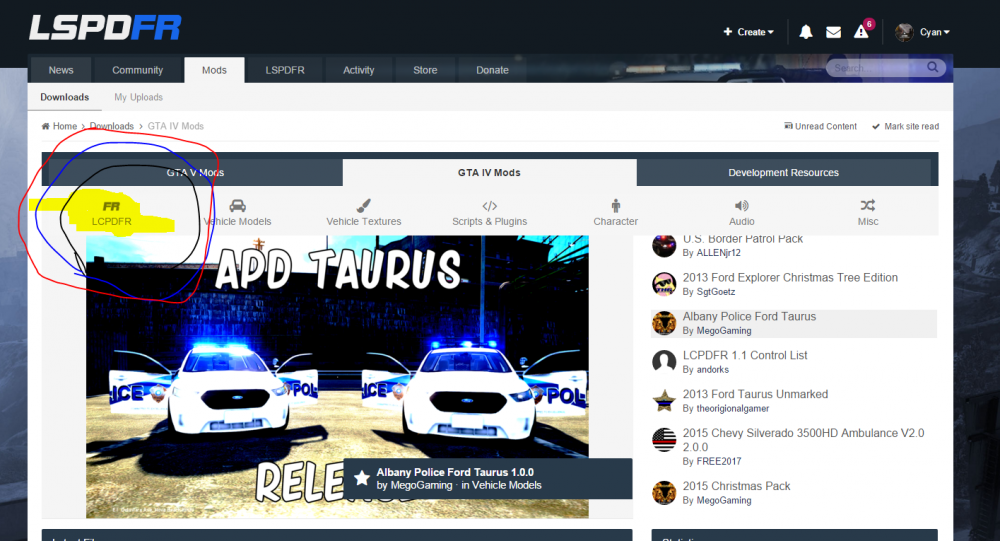Viewport: 1000px width, 541px height.
Task: Go to the News tab
Action: click(x=61, y=70)
